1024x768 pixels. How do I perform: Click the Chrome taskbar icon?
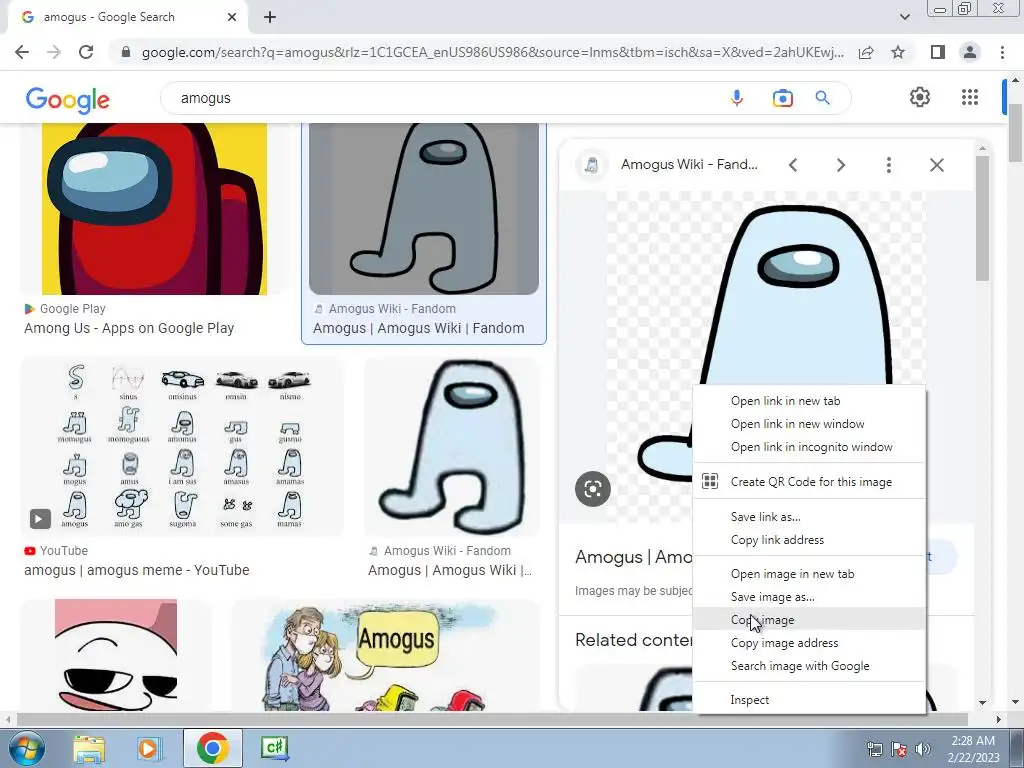212,748
